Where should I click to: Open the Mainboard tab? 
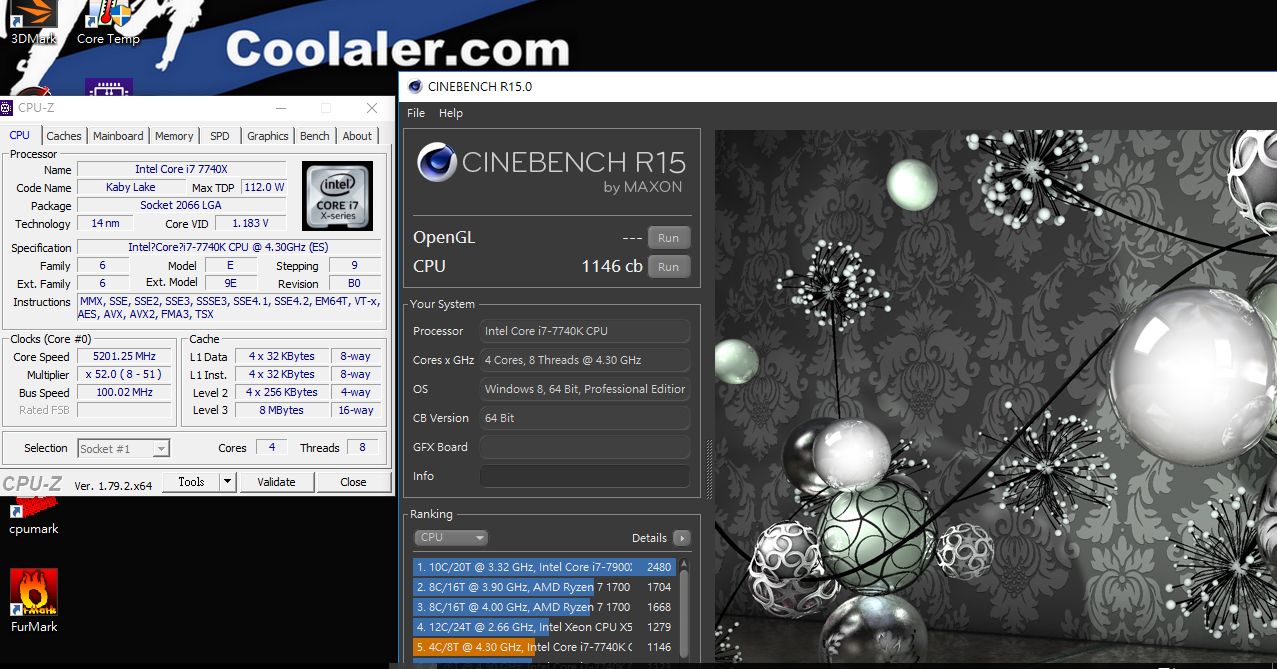118,136
